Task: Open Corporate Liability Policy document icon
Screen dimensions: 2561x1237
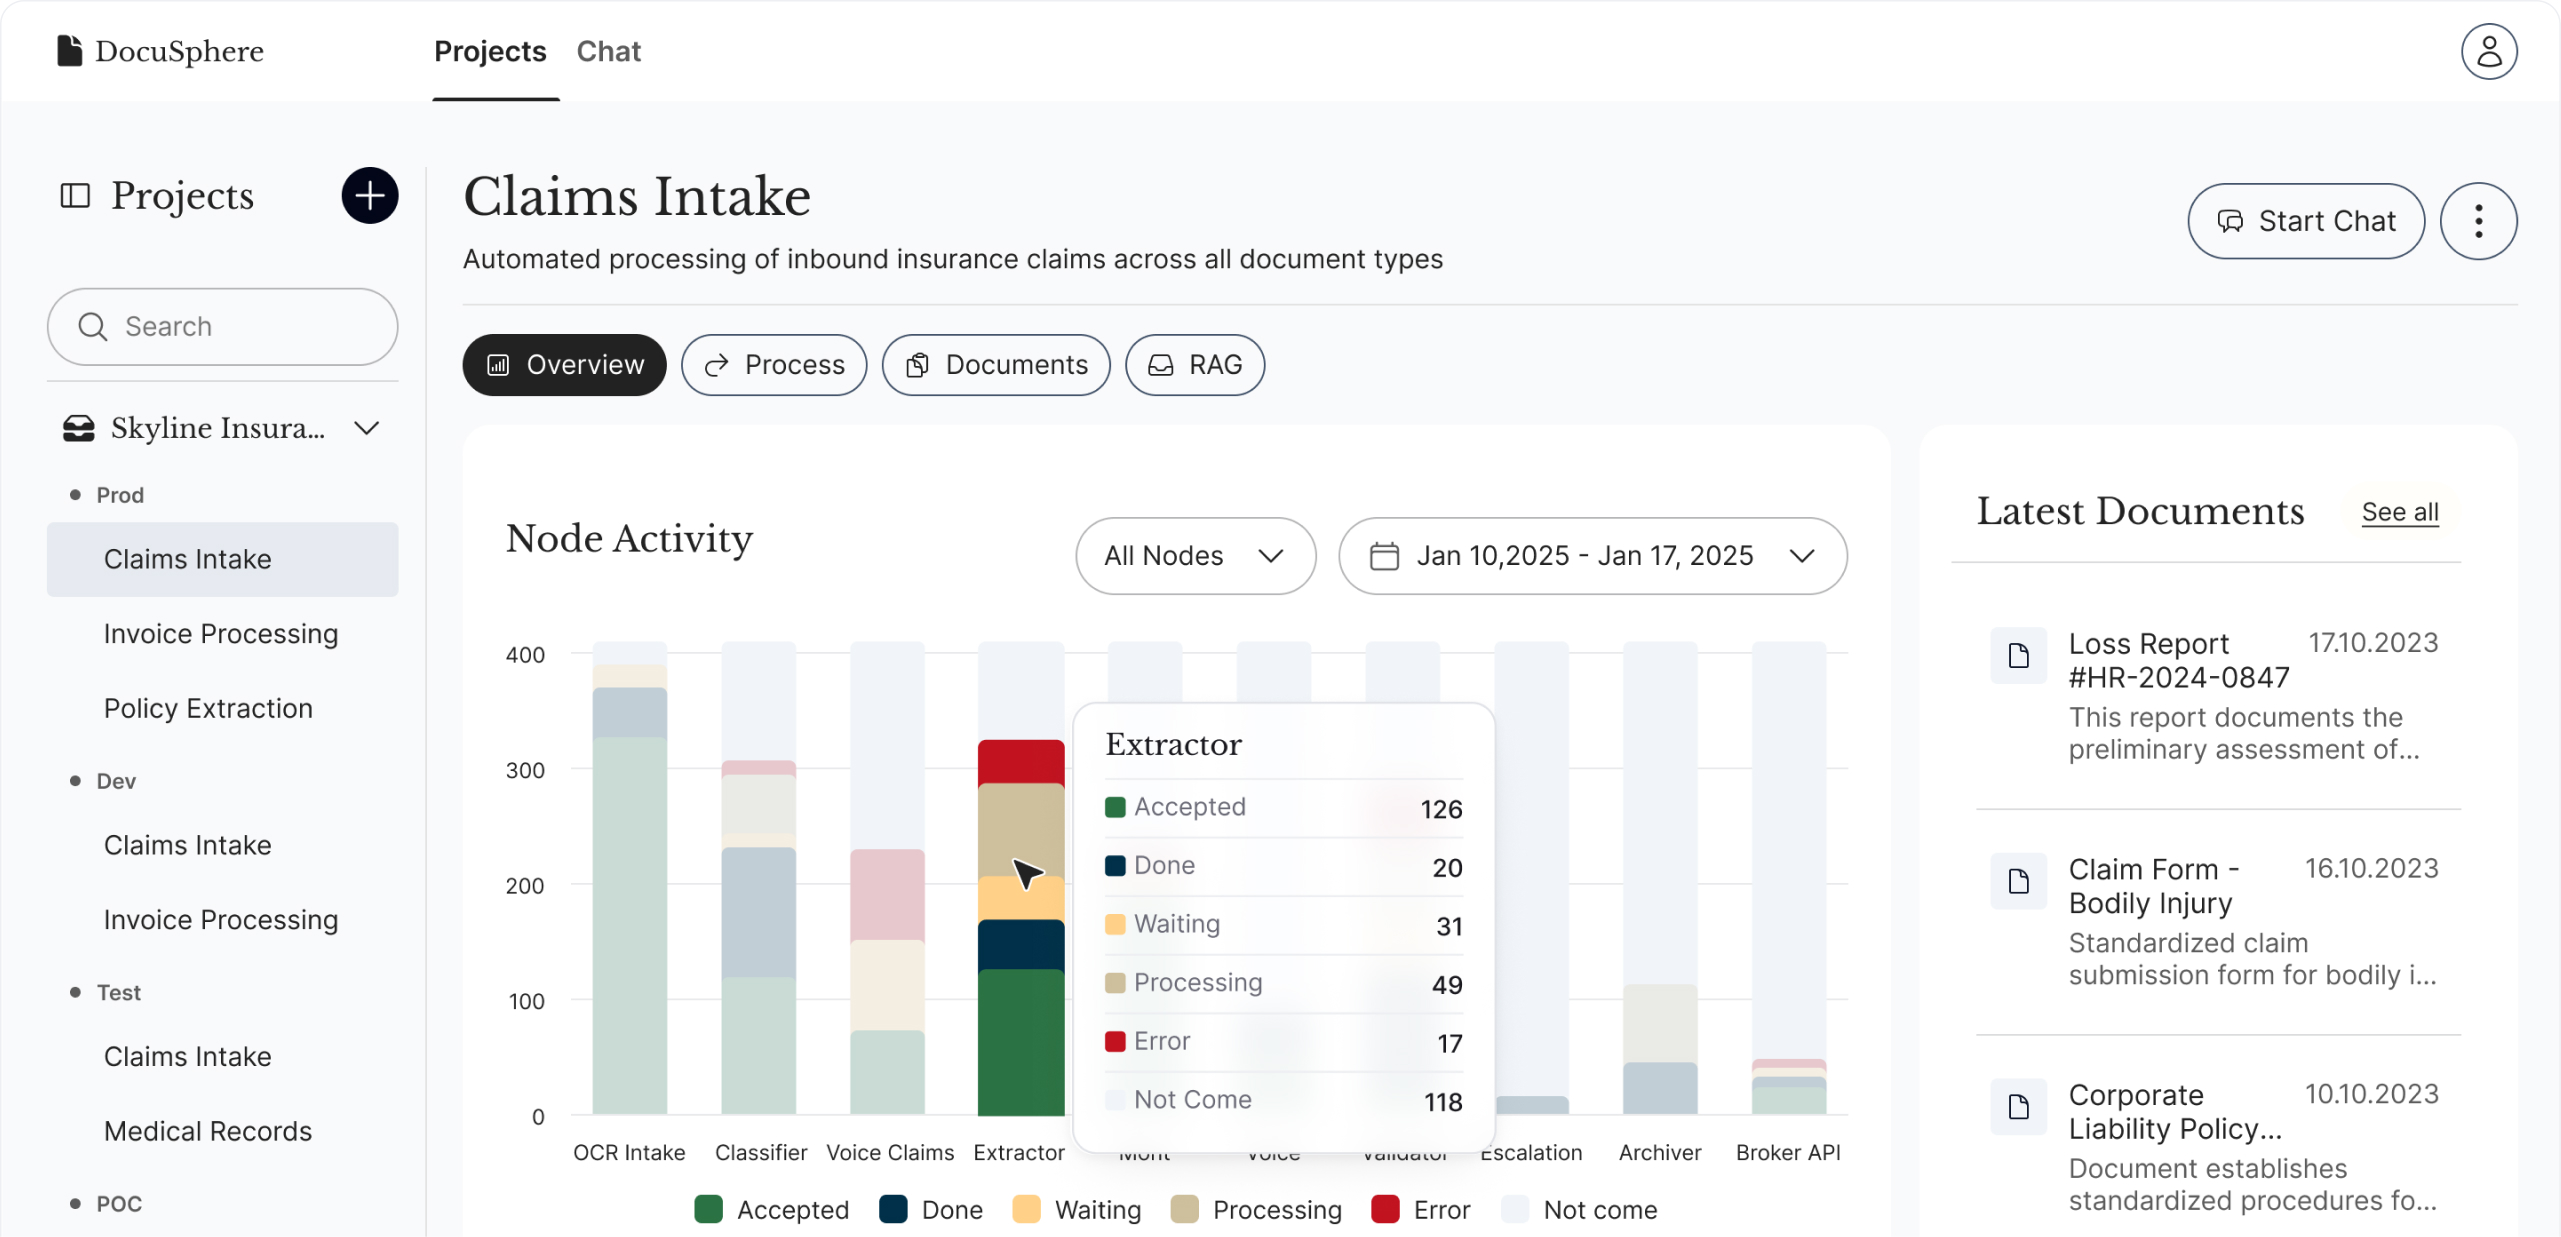Action: [2018, 1106]
